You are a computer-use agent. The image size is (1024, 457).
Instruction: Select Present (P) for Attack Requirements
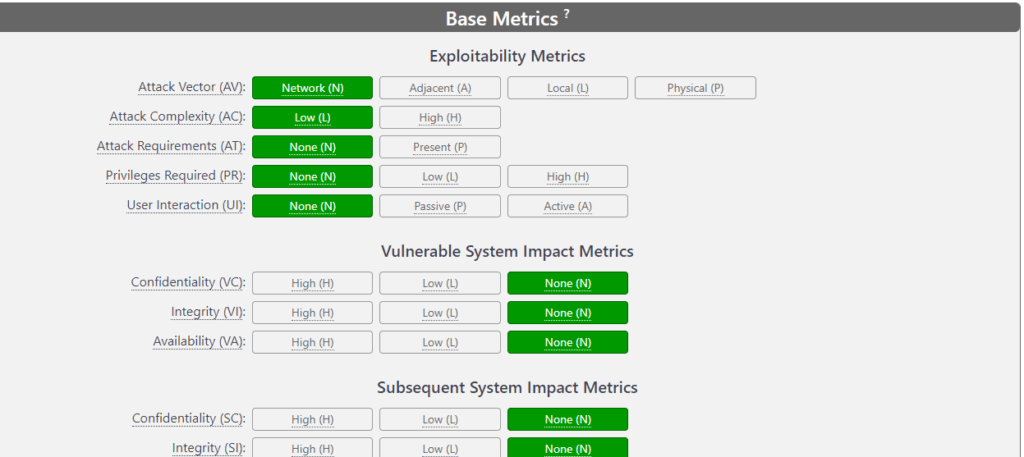click(x=440, y=147)
